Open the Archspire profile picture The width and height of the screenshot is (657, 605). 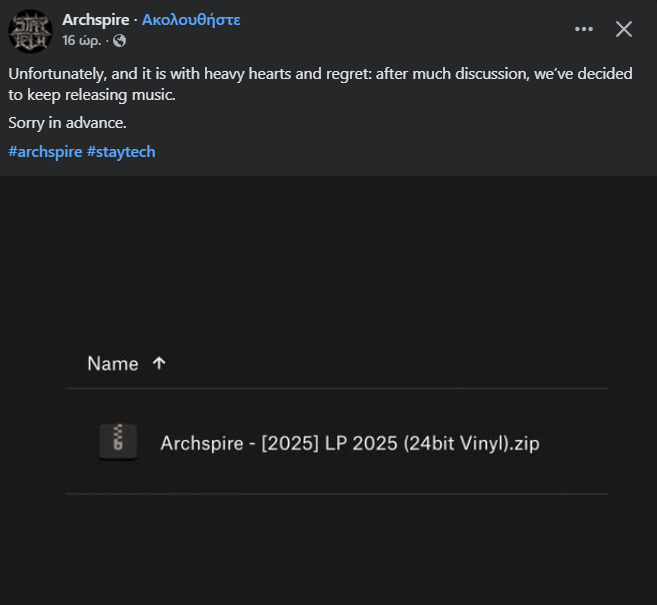30,30
